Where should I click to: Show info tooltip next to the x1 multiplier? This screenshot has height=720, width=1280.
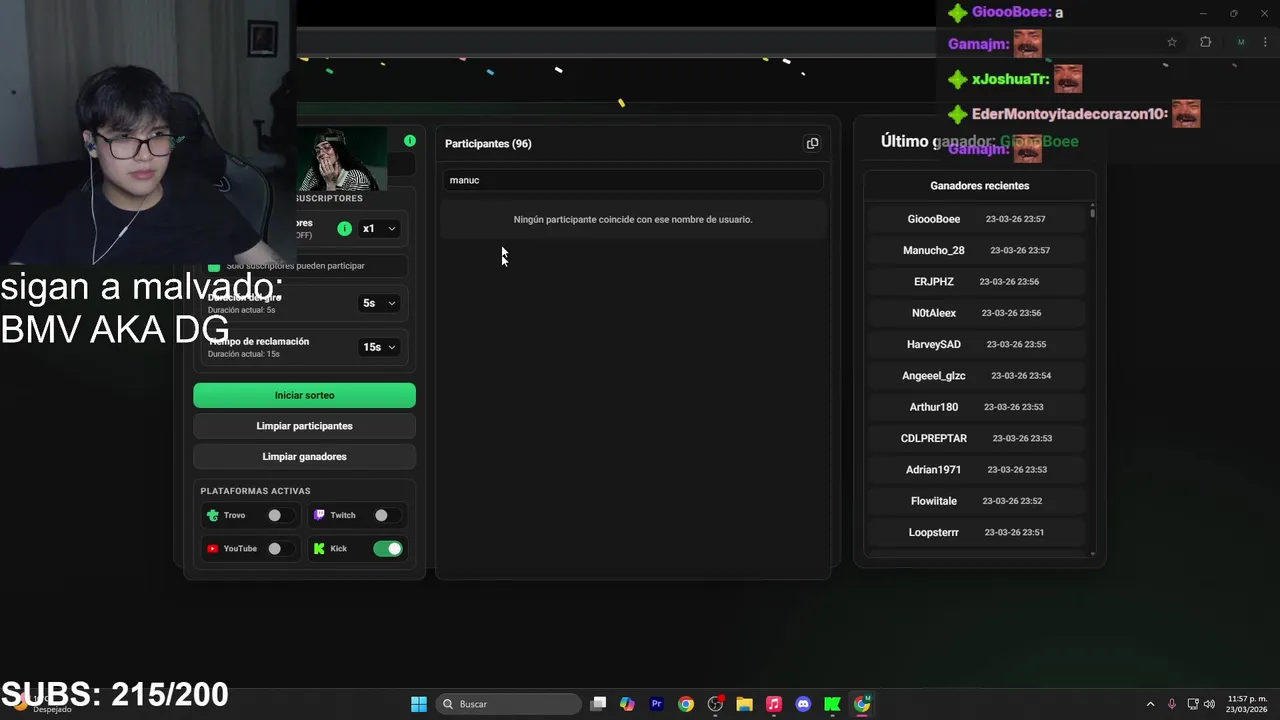click(344, 229)
